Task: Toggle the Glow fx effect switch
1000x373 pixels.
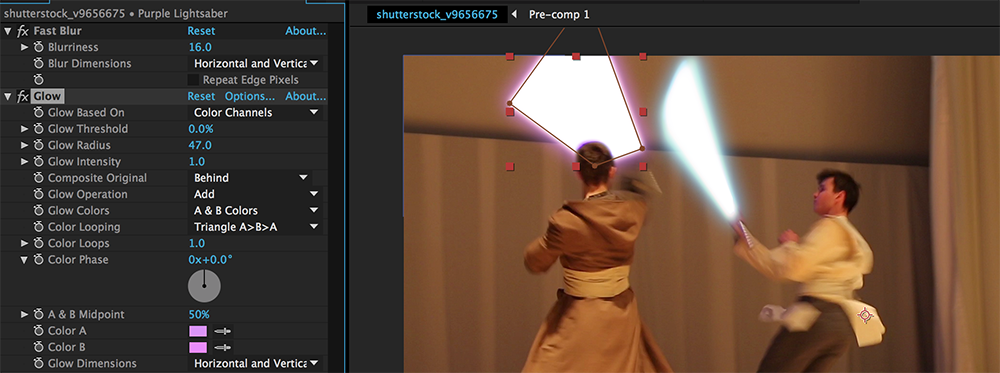Action: click(23, 96)
